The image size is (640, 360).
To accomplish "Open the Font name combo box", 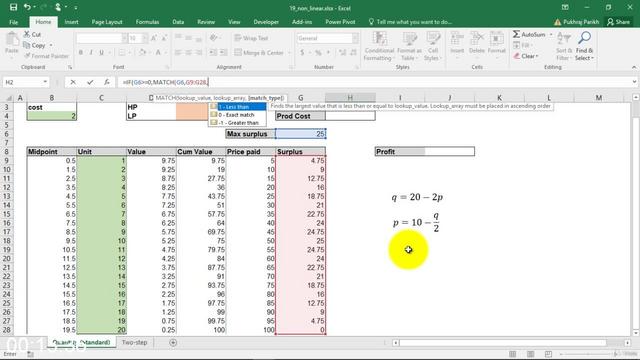I will pyautogui.click(x=102, y=38).
